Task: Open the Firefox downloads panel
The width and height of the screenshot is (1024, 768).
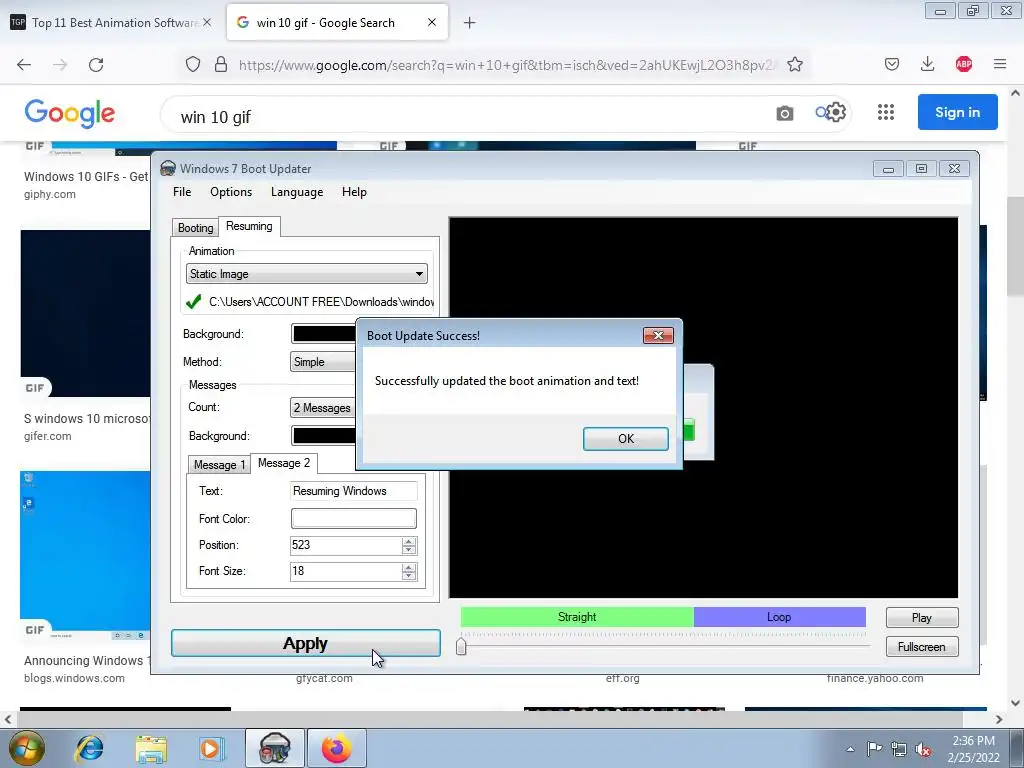Action: pyautogui.click(x=927, y=64)
